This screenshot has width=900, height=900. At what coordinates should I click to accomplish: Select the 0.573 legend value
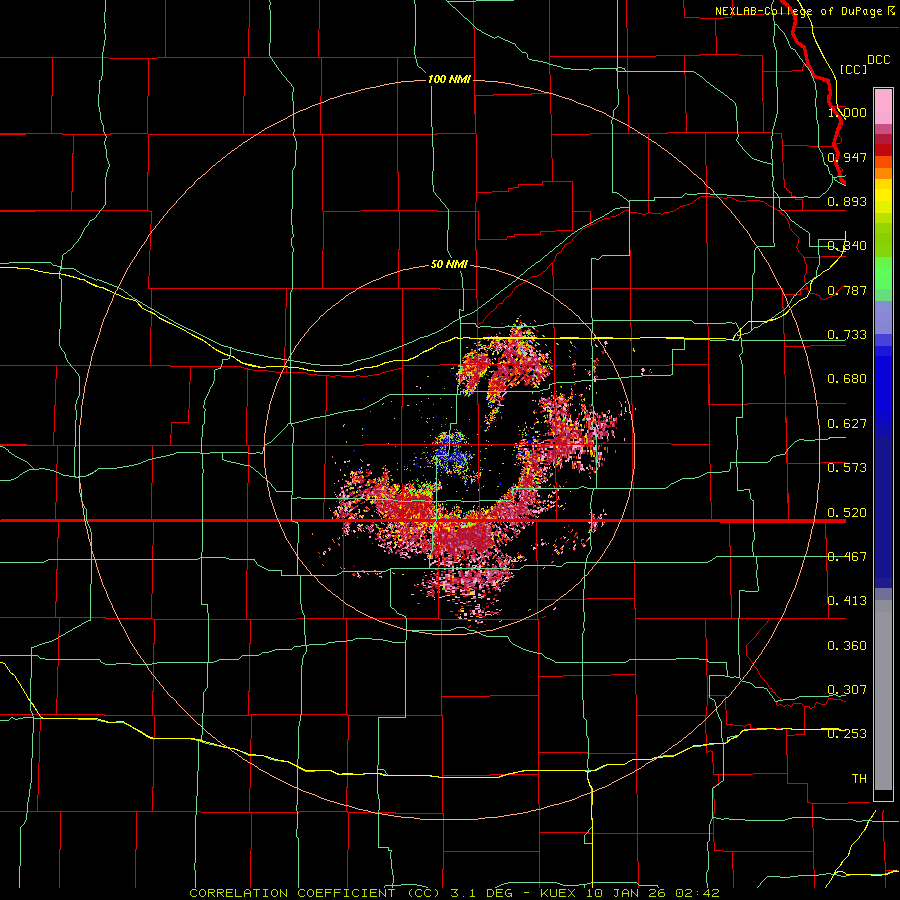pos(847,468)
